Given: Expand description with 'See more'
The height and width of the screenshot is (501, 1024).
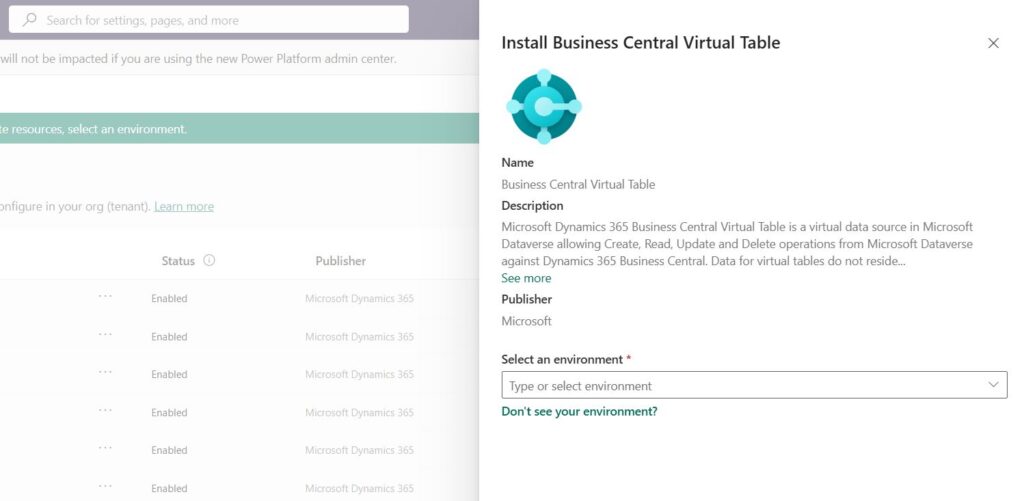Looking at the screenshot, I should click(x=526, y=278).
